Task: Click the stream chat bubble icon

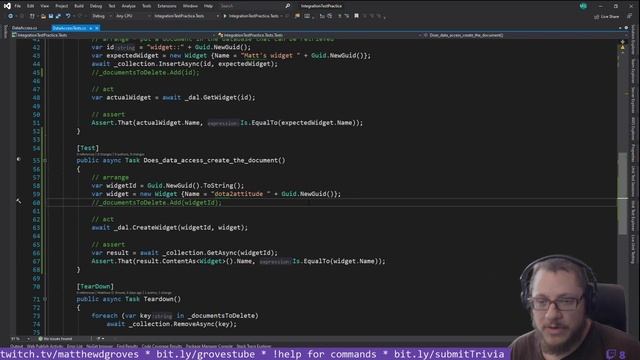Action: (x=611, y=354)
